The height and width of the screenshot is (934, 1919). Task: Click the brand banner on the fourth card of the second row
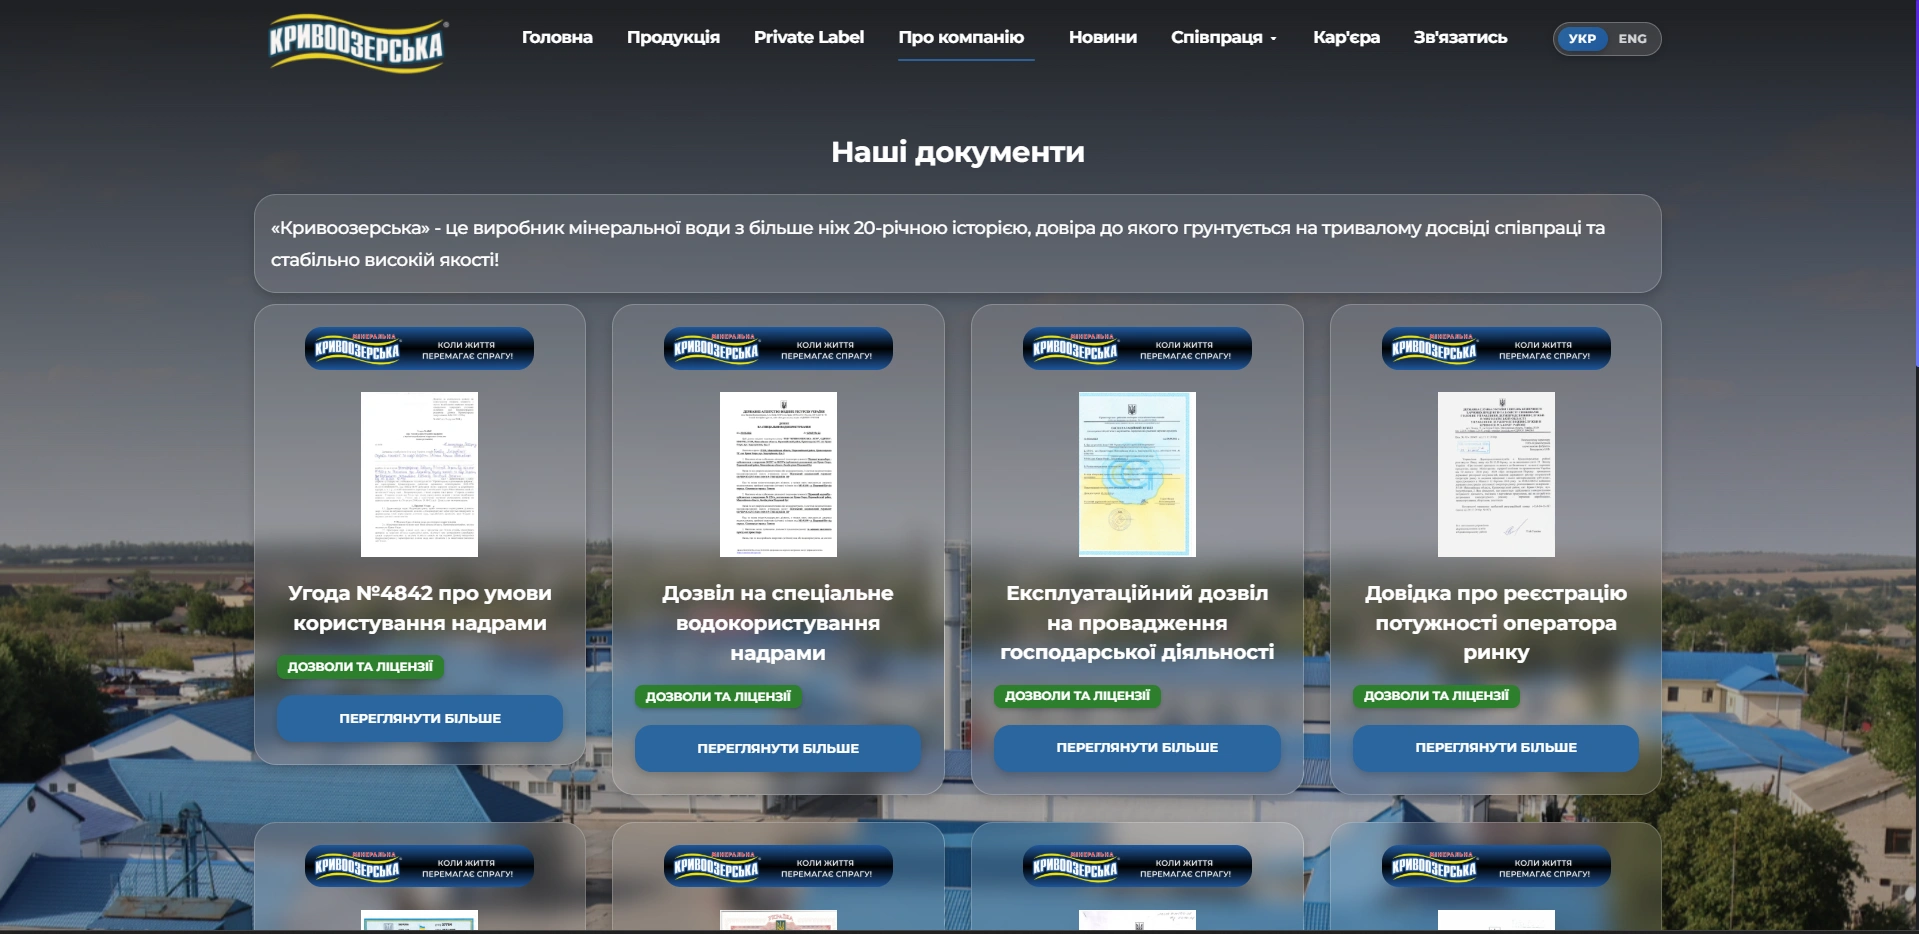(1496, 867)
